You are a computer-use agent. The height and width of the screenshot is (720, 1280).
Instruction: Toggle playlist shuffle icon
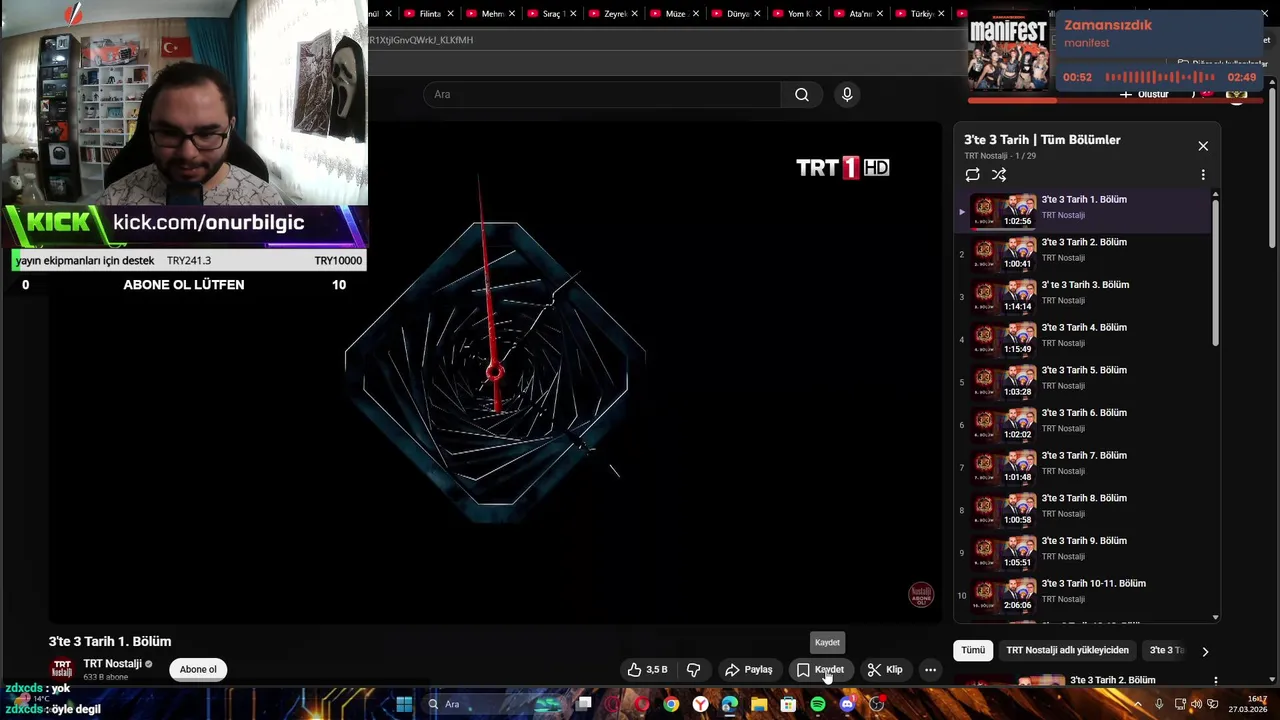point(999,175)
